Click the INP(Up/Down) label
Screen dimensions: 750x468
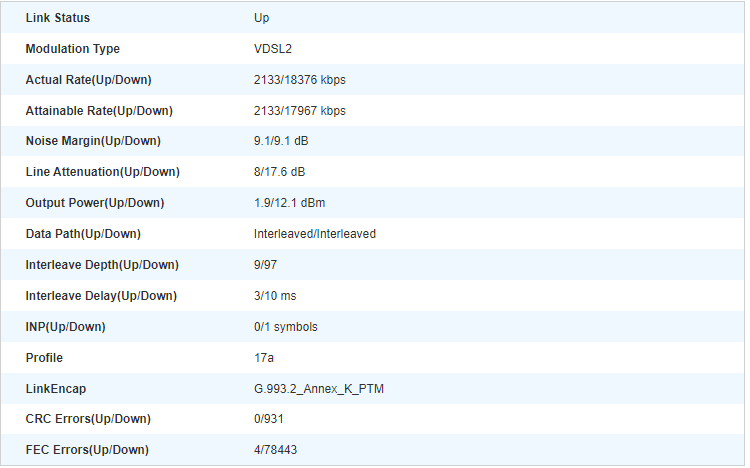tap(66, 327)
